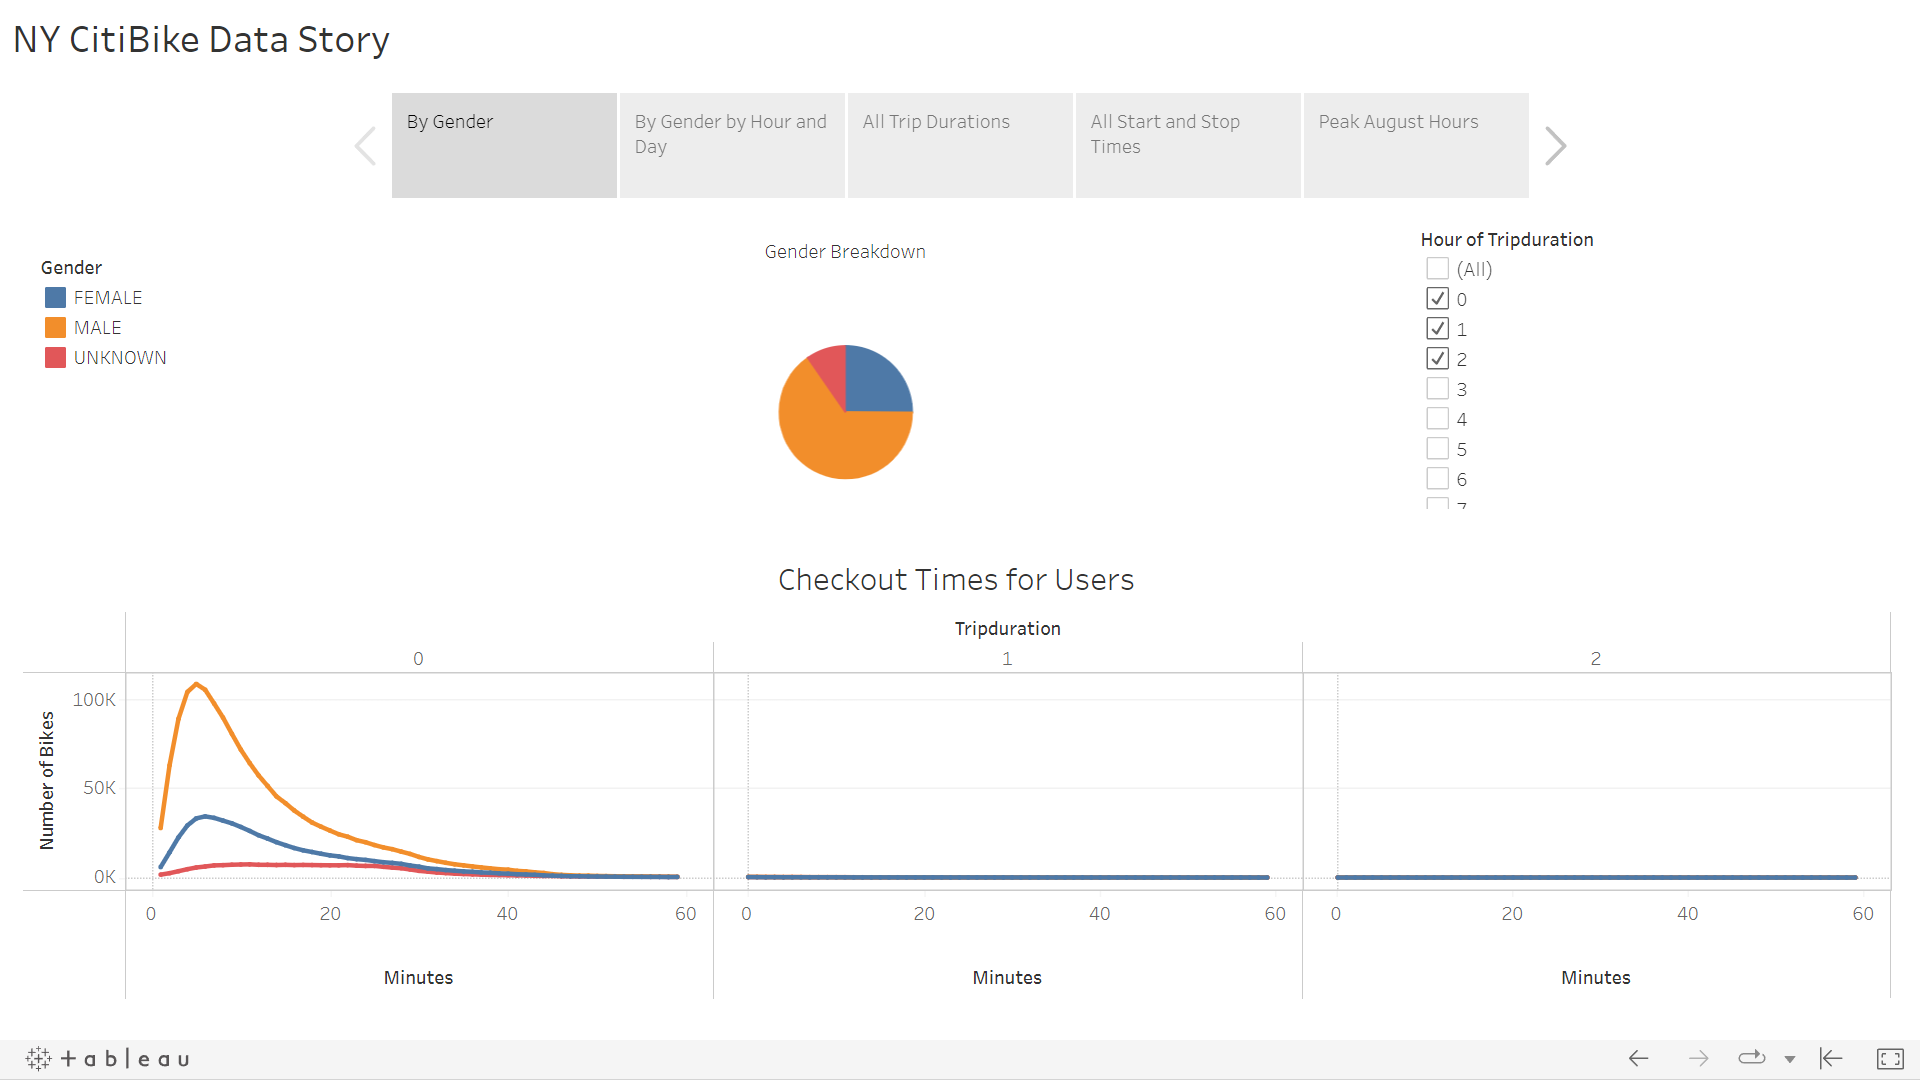Open the replay options dropdown caret
Image resolution: width=1920 pixels, height=1080 pixels.
1790,1059
